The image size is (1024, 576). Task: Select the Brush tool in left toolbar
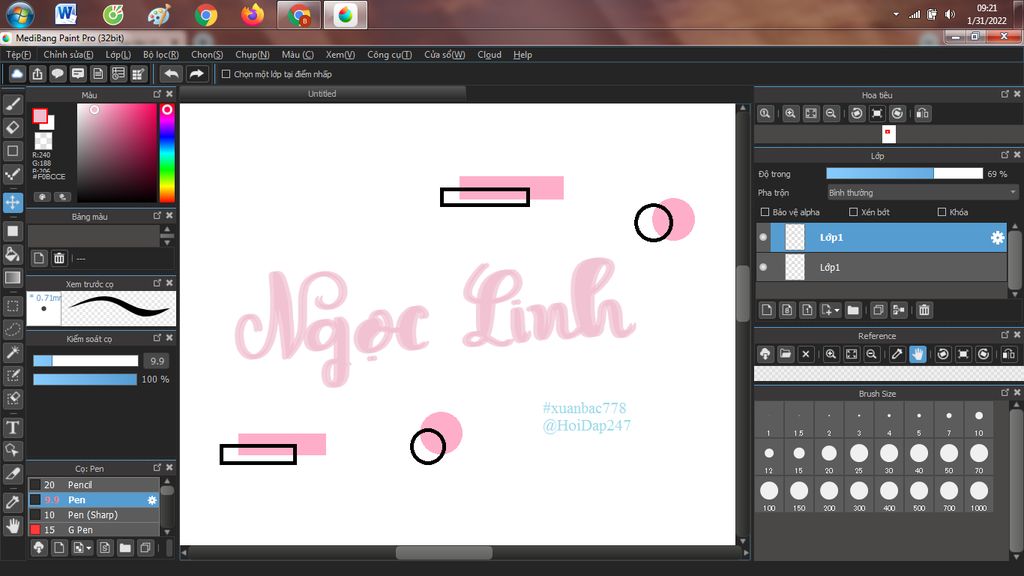coord(13,103)
